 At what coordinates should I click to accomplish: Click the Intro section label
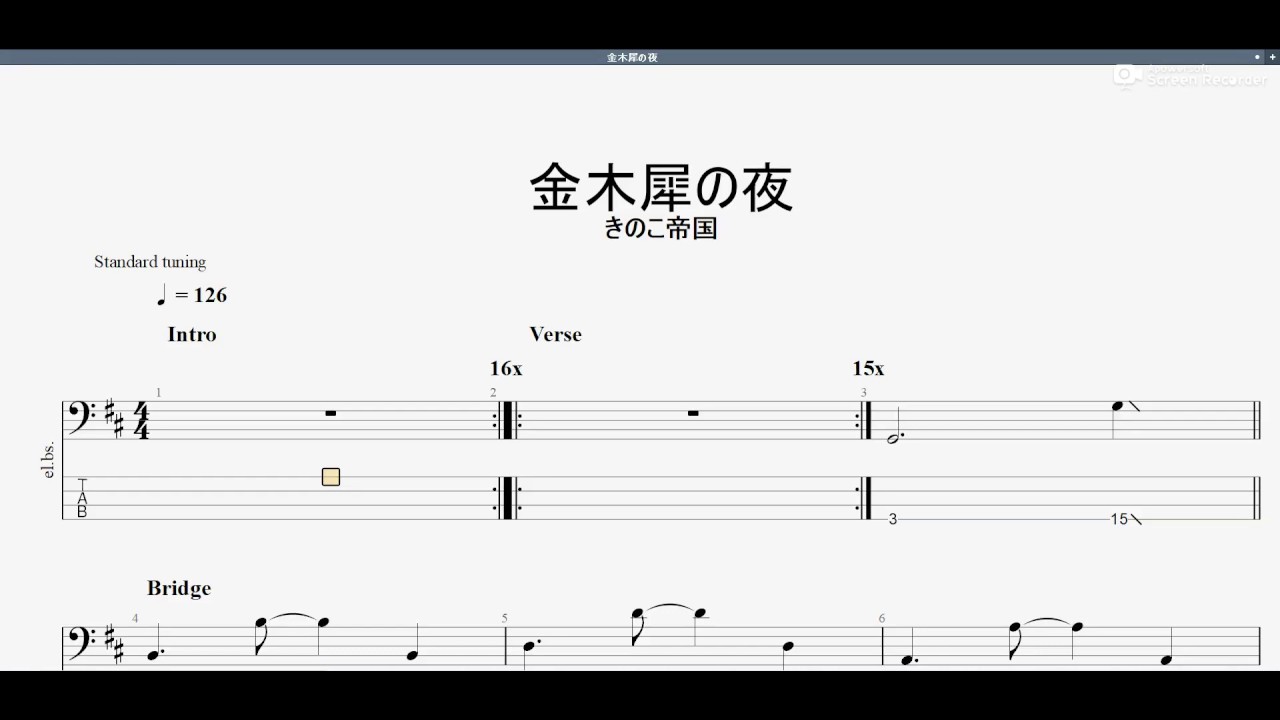(192, 334)
